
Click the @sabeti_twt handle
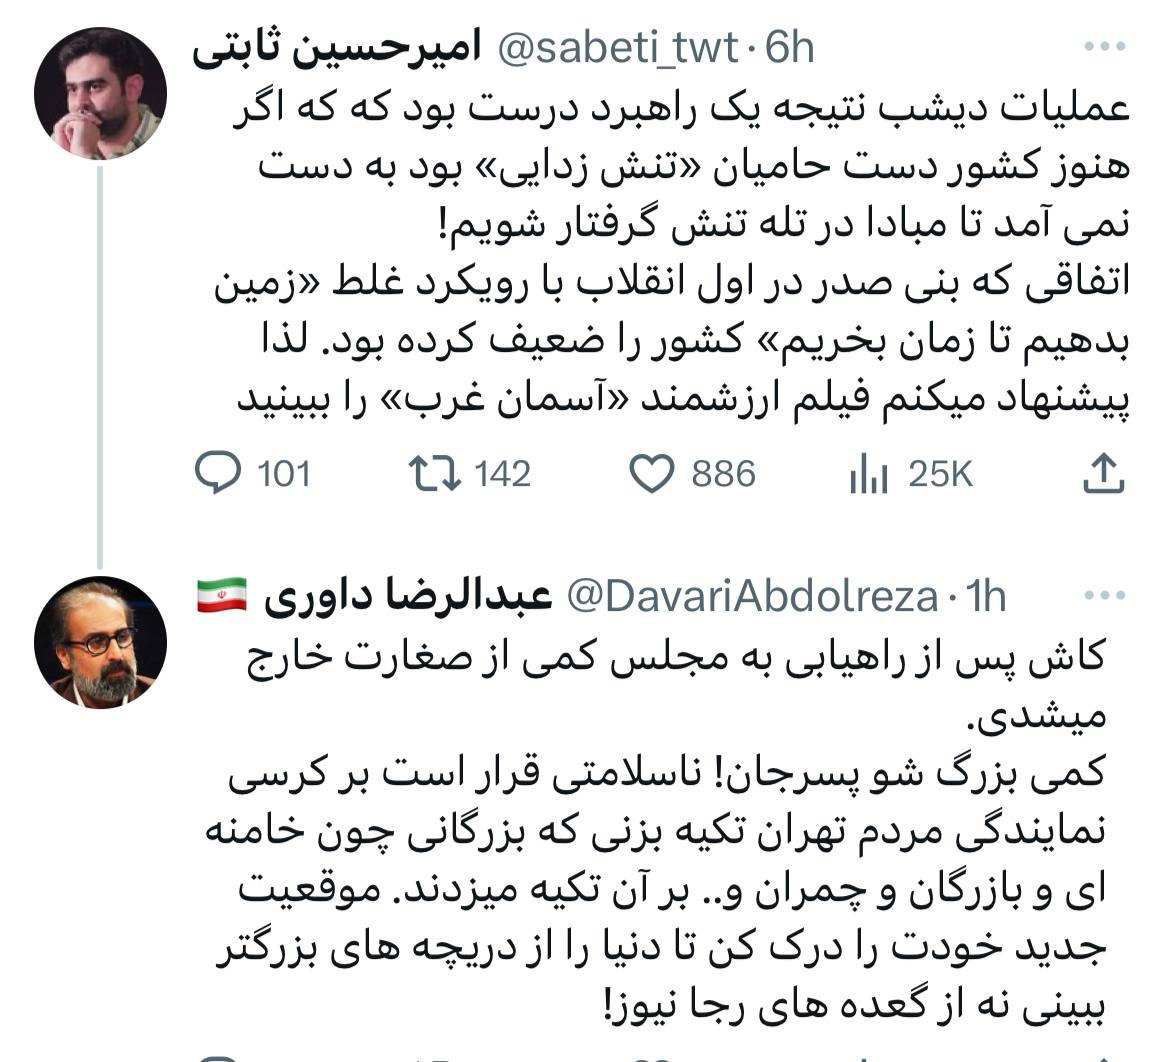tap(618, 48)
